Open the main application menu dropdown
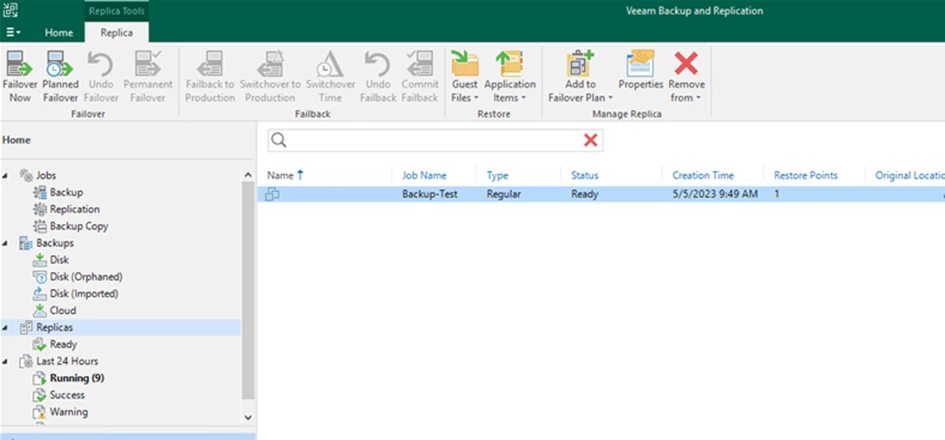This screenshot has width=945, height=440. coord(13,32)
